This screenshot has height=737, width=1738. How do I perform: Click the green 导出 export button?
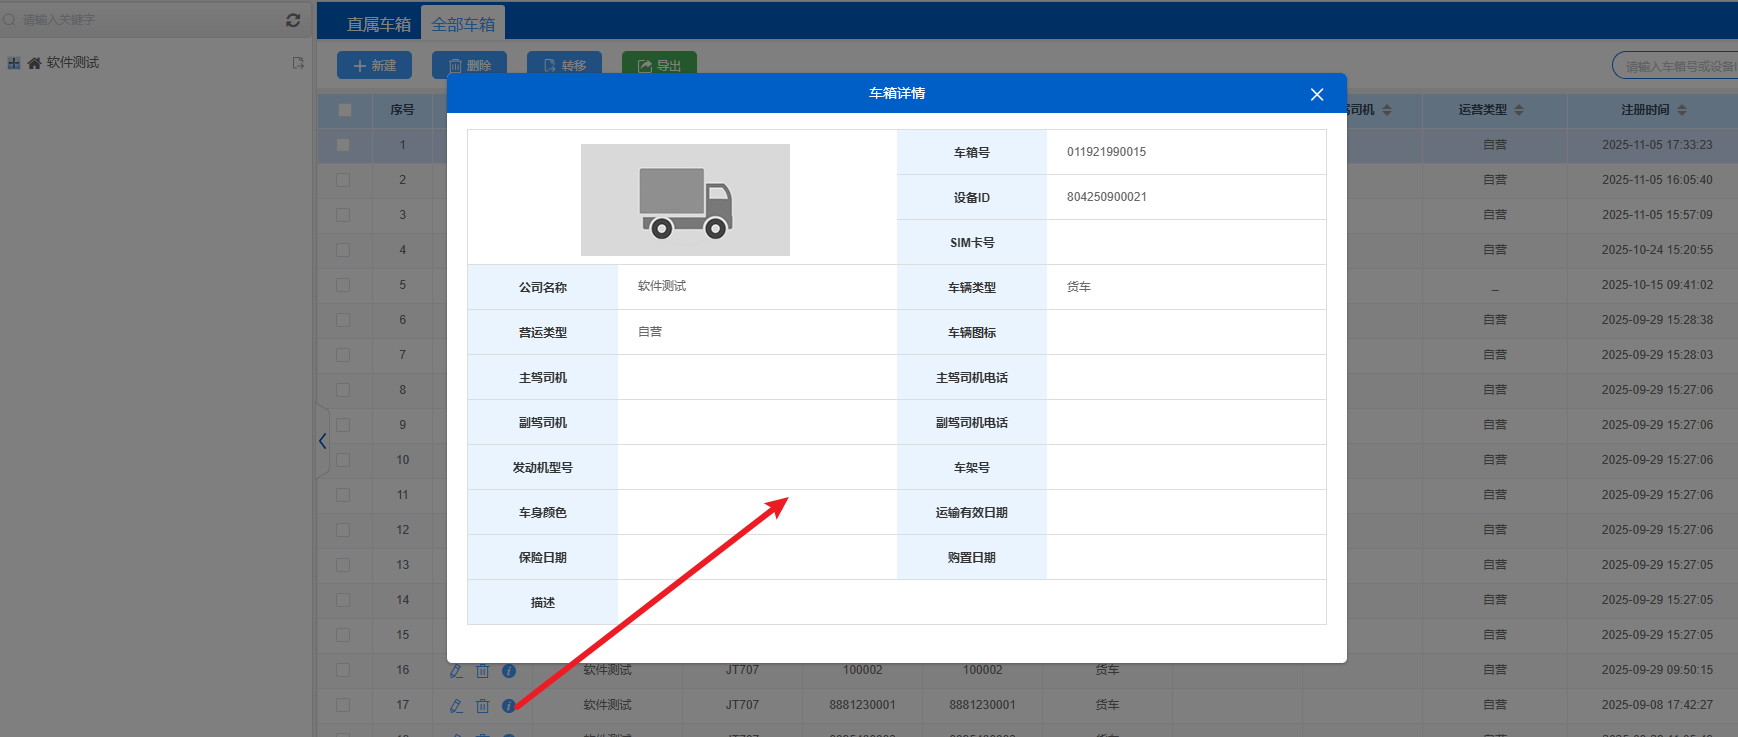659,65
